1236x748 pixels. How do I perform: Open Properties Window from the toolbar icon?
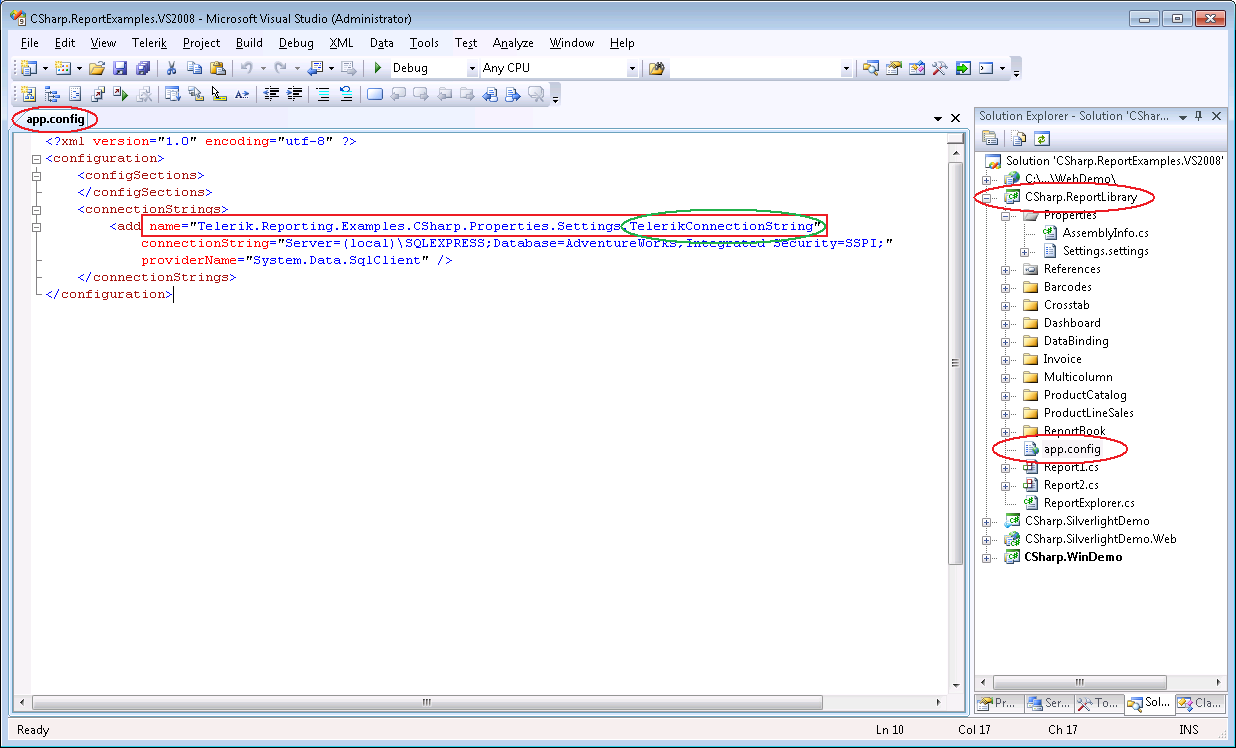894,68
